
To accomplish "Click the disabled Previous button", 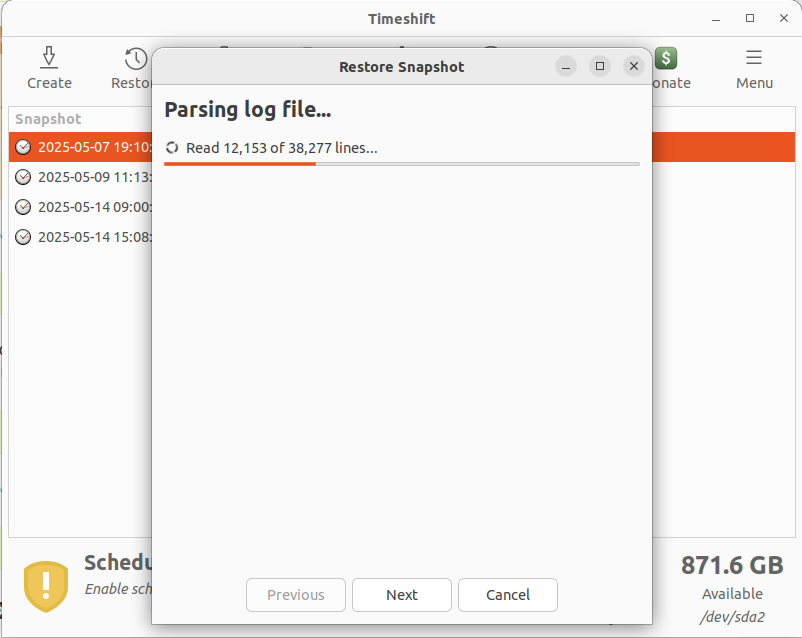I will pyautogui.click(x=296, y=595).
